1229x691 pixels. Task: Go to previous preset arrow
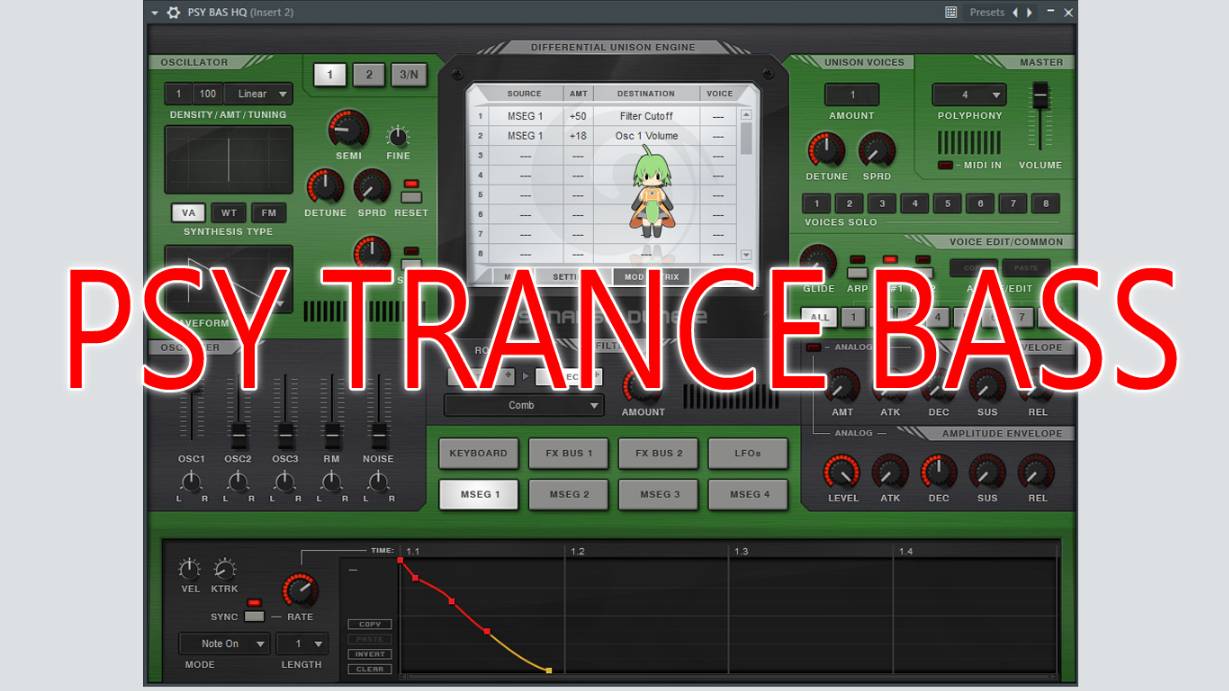pos(1015,12)
